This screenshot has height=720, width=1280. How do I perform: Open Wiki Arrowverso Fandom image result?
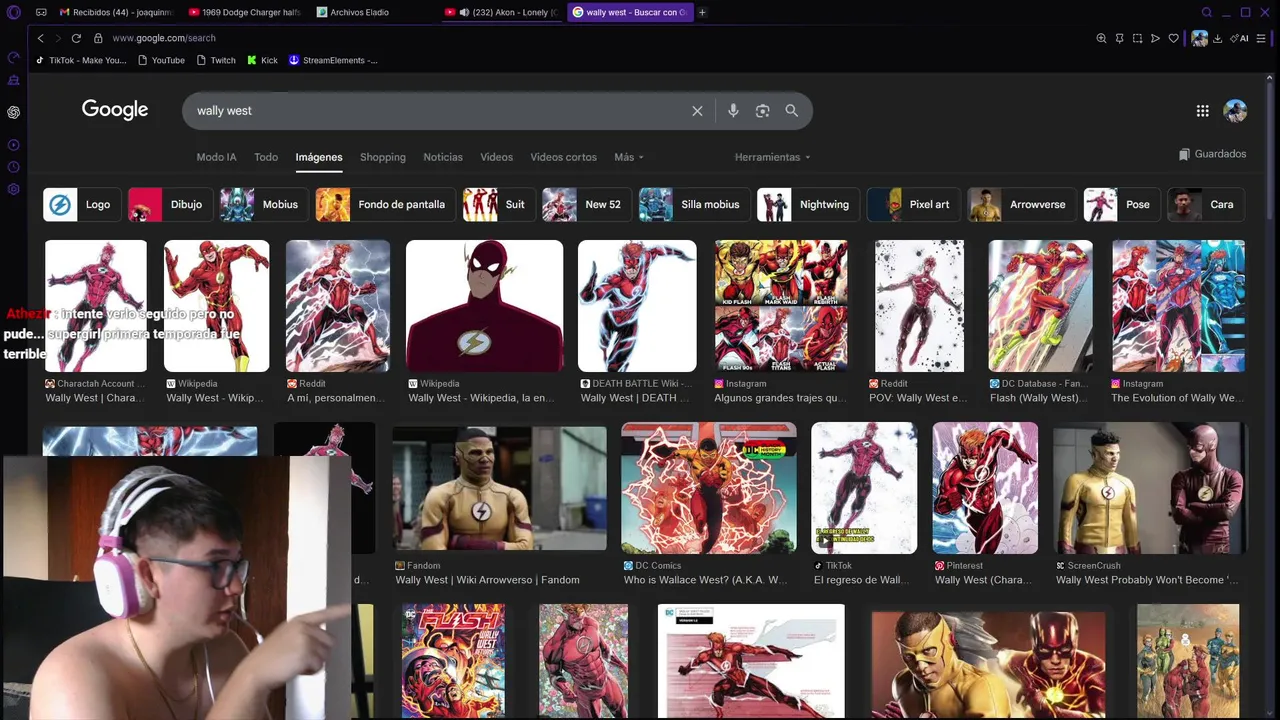(499, 488)
